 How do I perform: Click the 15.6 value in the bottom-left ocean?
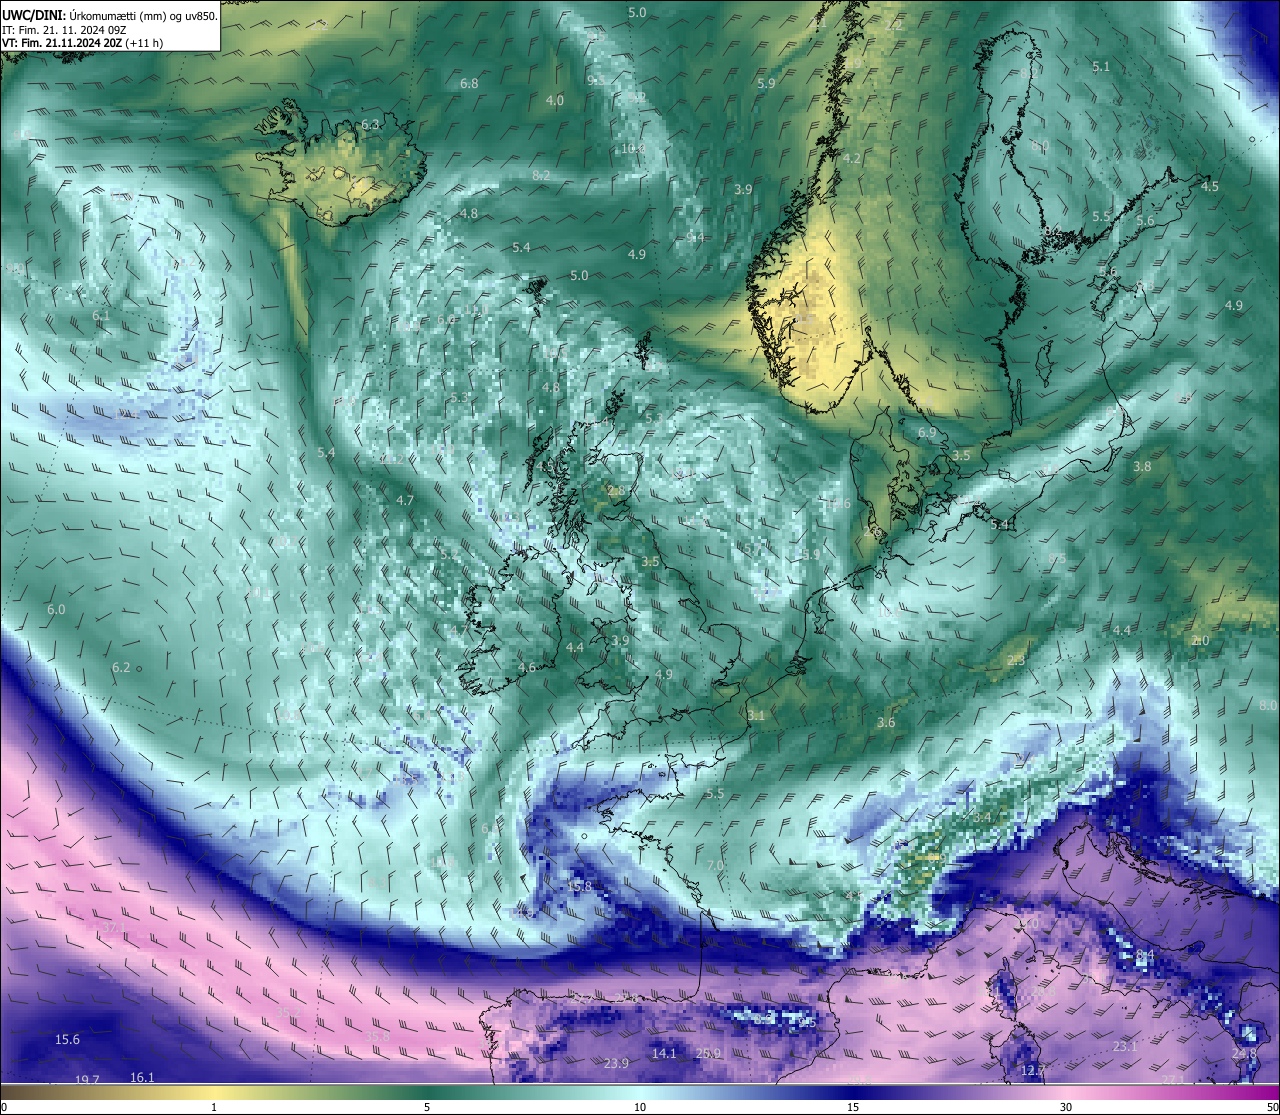point(67,1040)
